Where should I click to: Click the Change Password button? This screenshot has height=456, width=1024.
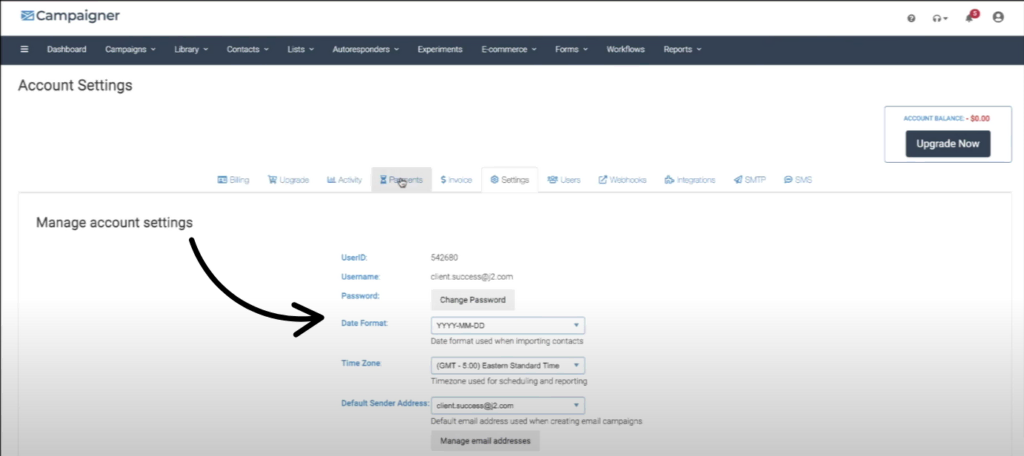[472, 299]
